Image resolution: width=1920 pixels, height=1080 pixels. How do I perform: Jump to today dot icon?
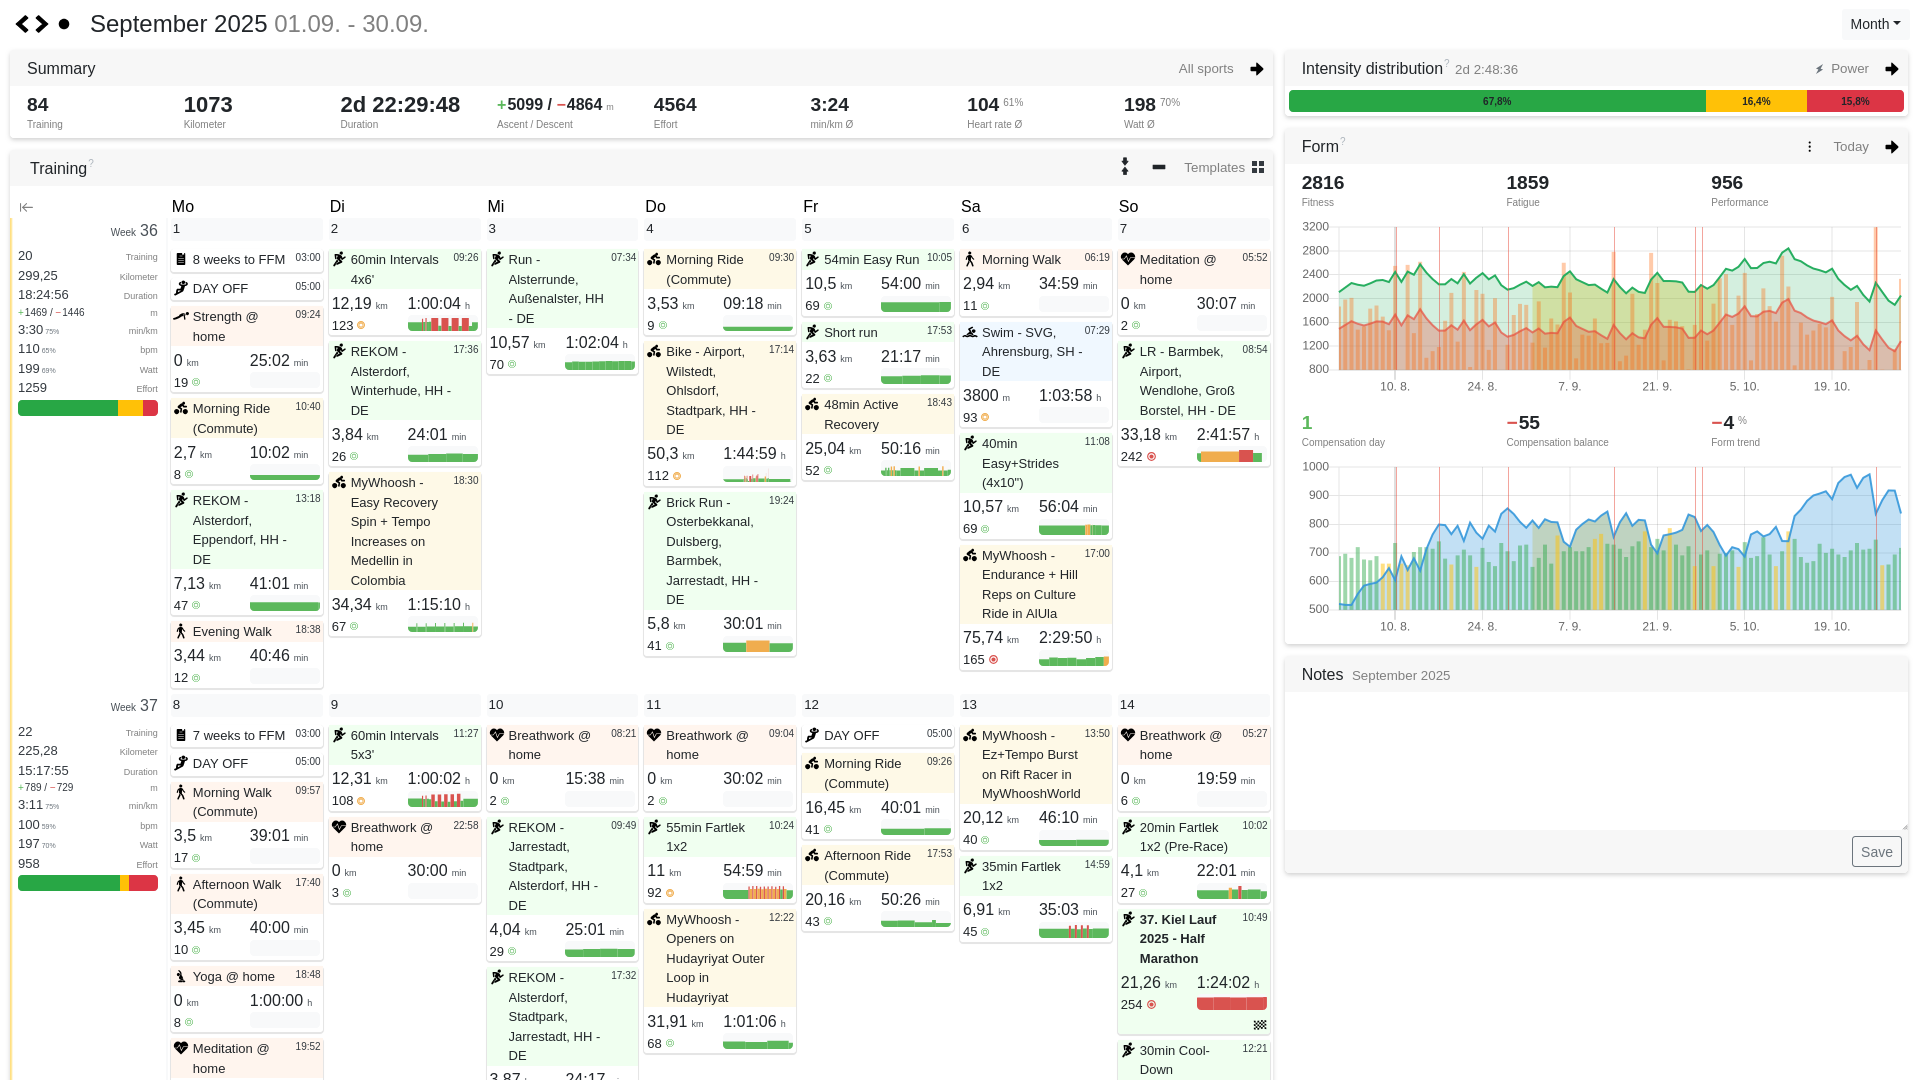pyautogui.click(x=64, y=24)
